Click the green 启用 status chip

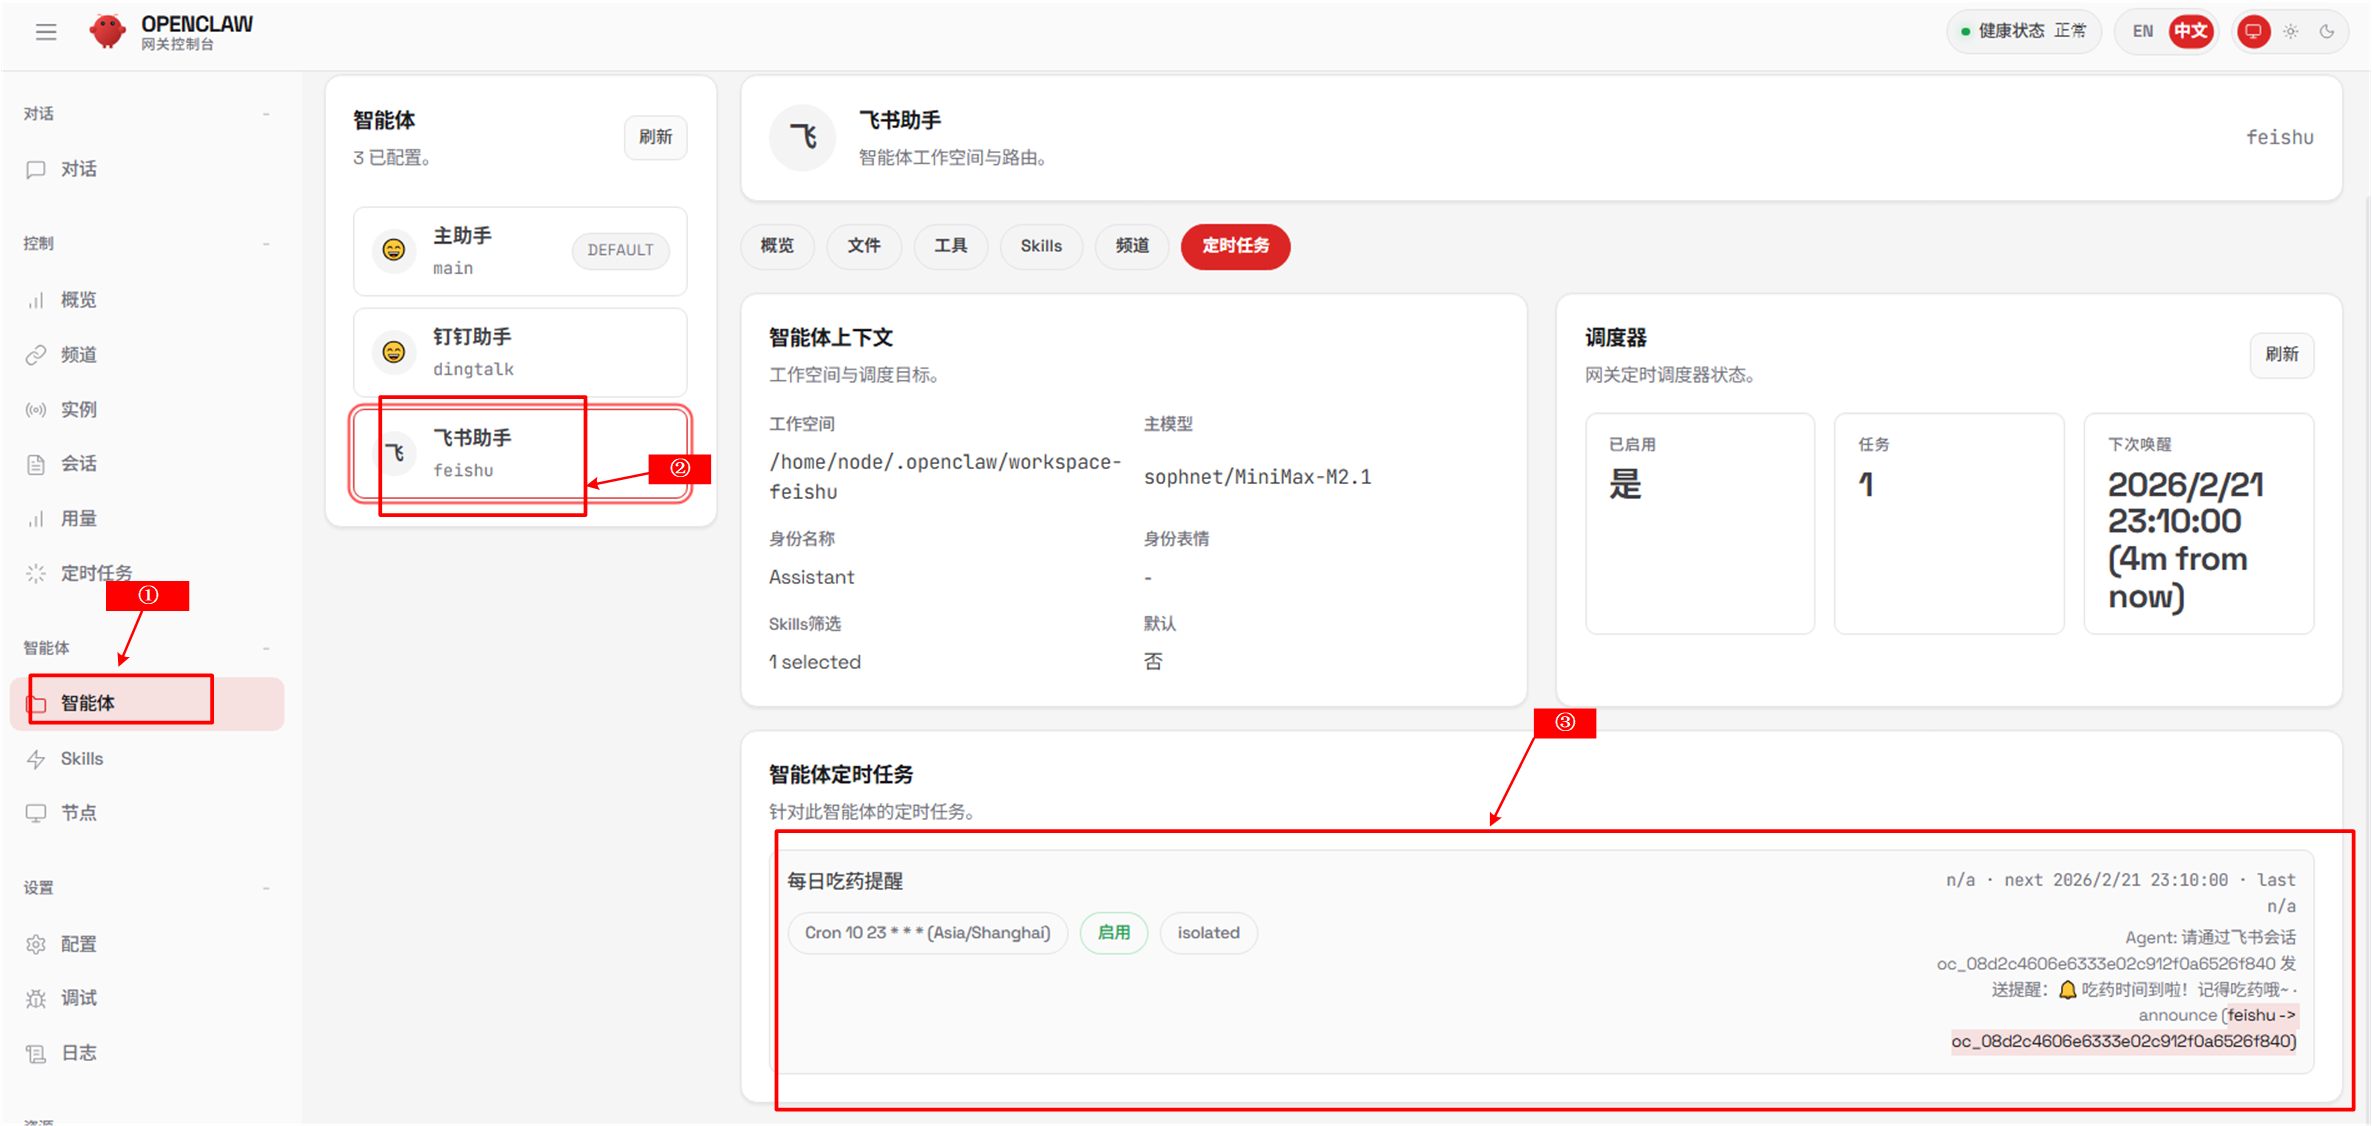click(1114, 933)
